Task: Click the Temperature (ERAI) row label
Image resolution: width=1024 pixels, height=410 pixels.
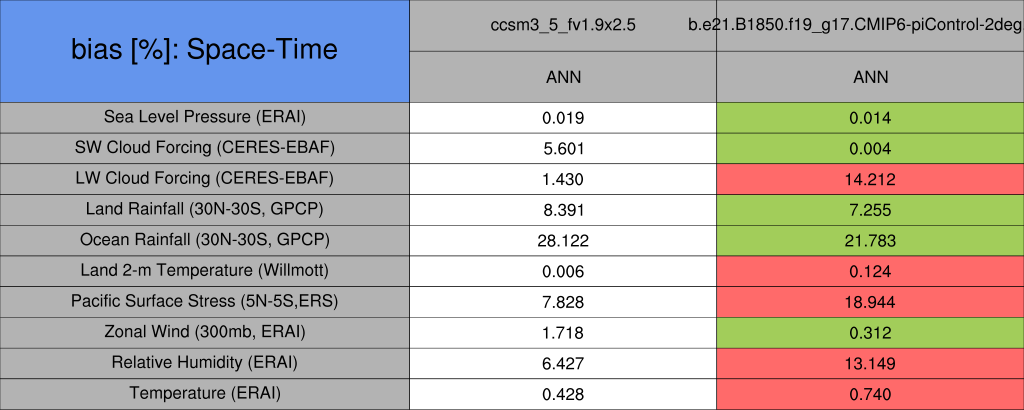Action: click(205, 394)
